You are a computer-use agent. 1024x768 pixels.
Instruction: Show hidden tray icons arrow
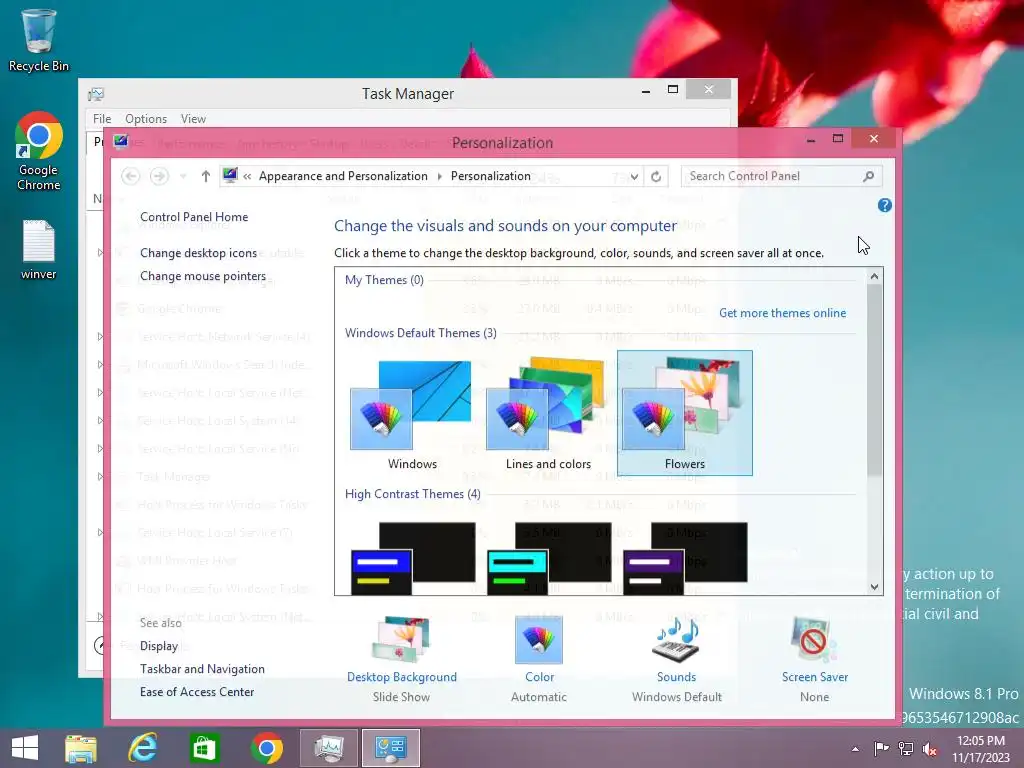click(855, 749)
